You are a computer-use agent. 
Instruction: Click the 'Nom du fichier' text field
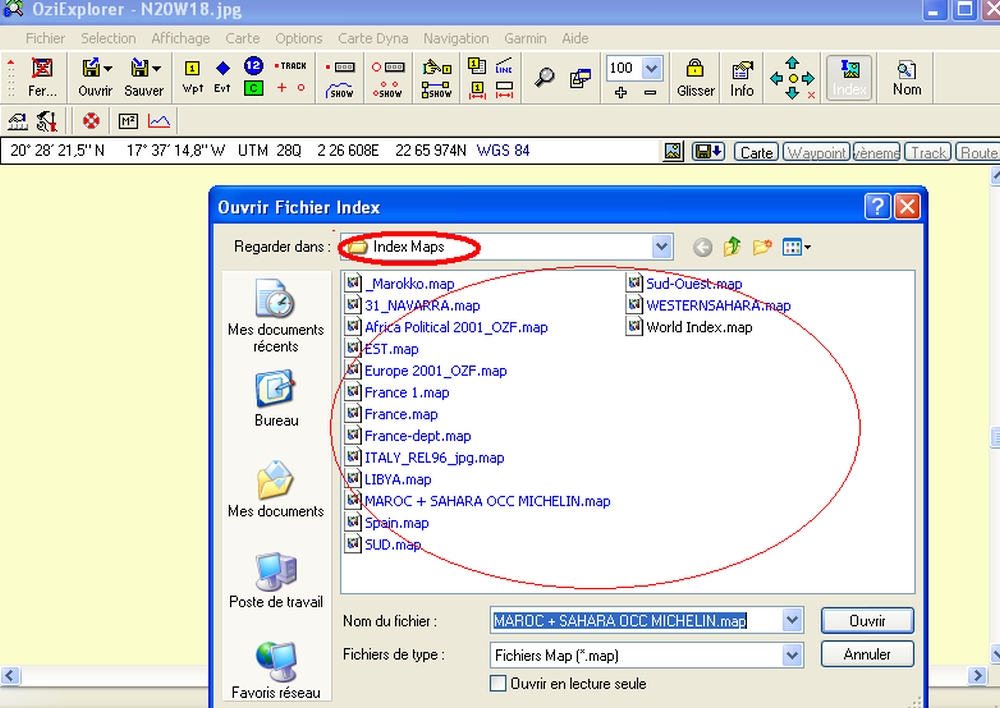pyautogui.click(x=636, y=621)
